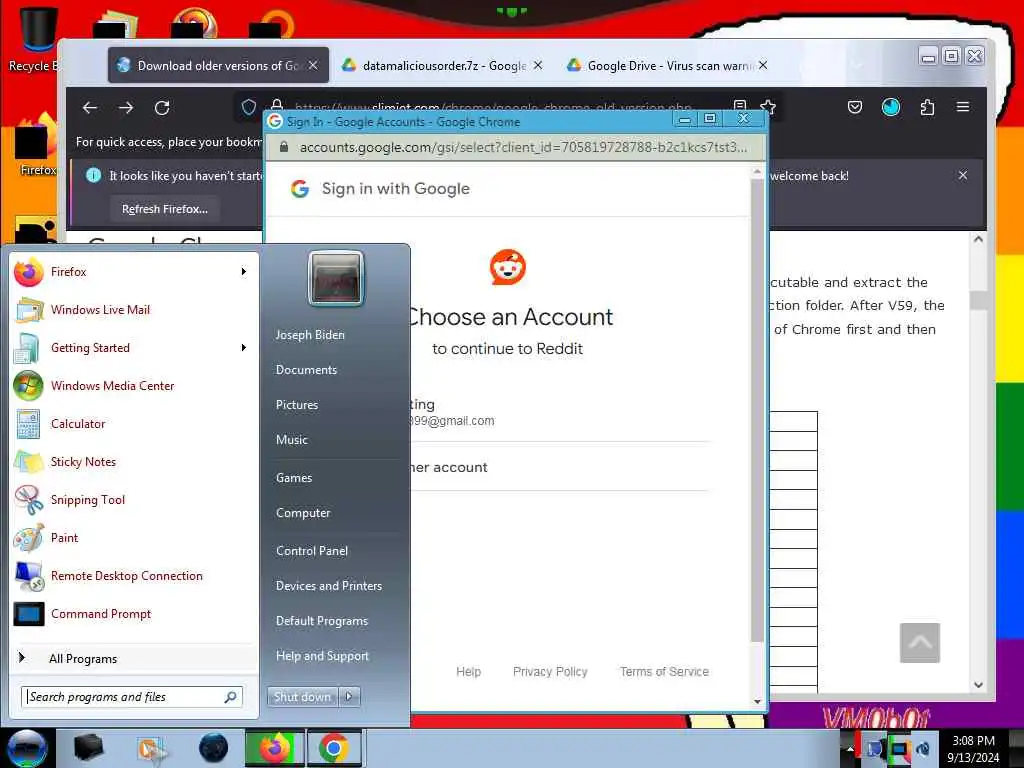The height and width of the screenshot is (768, 1024).
Task: Click the search magnifier icon in Start menu
Action: coord(231,697)
